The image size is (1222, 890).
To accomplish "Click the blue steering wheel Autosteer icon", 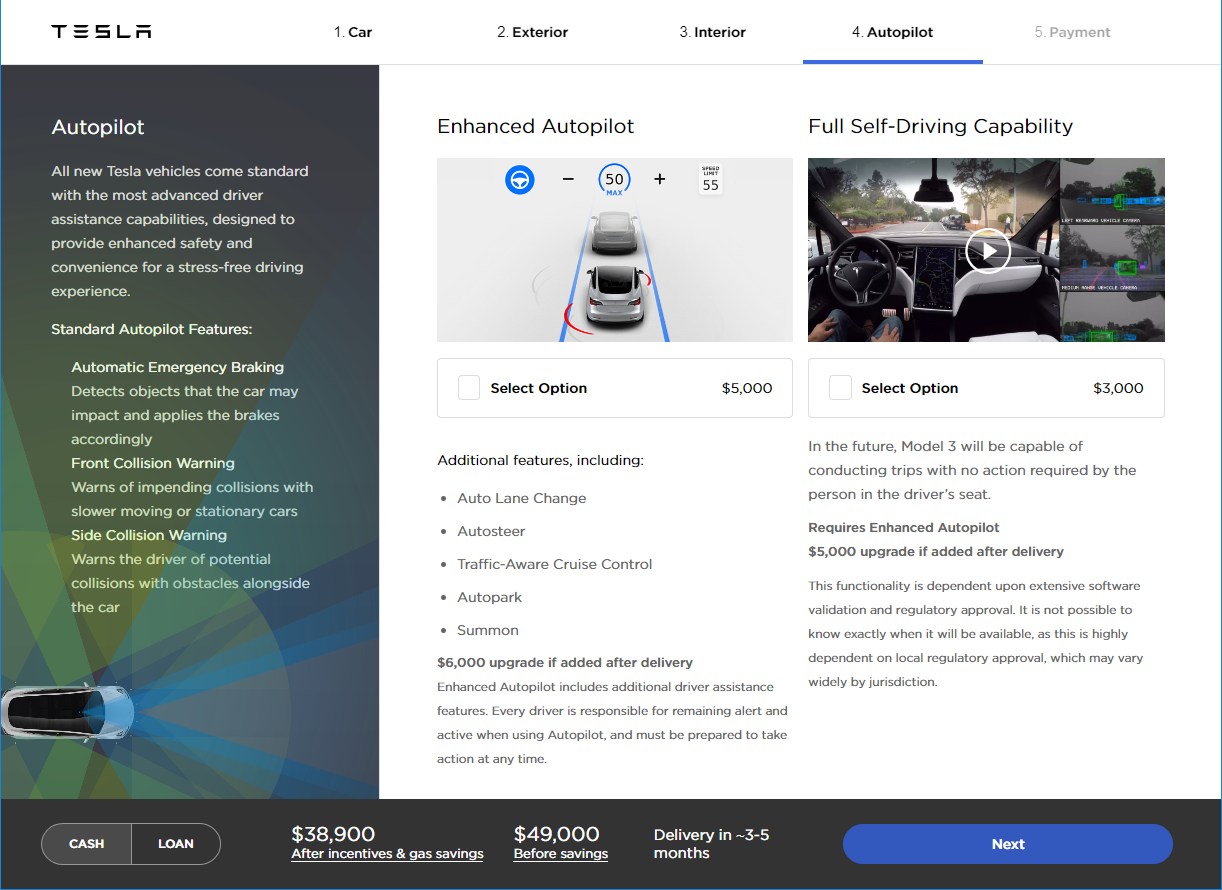I will coord(520,179).
